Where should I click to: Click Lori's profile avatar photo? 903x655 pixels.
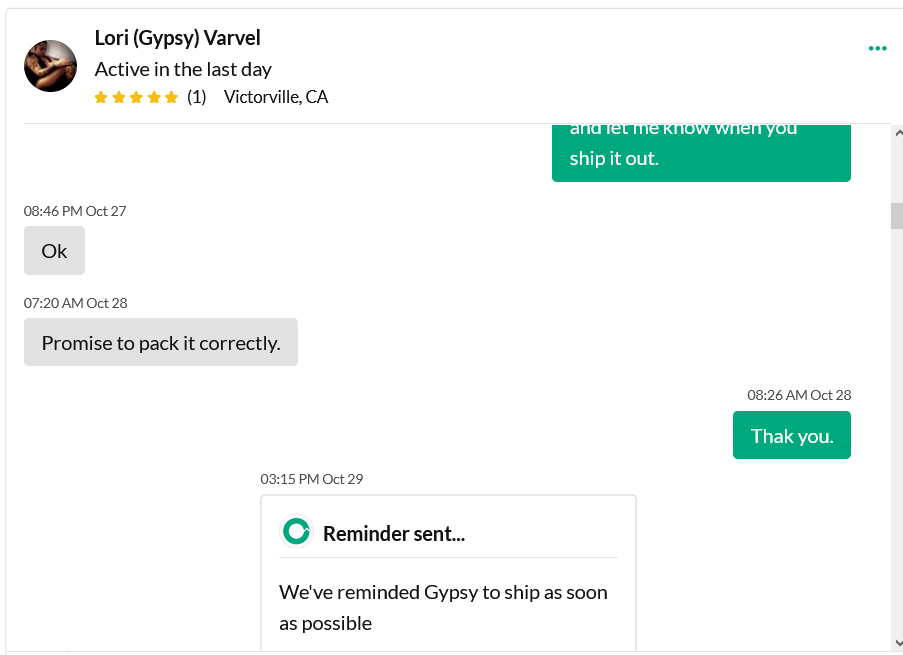50,66
